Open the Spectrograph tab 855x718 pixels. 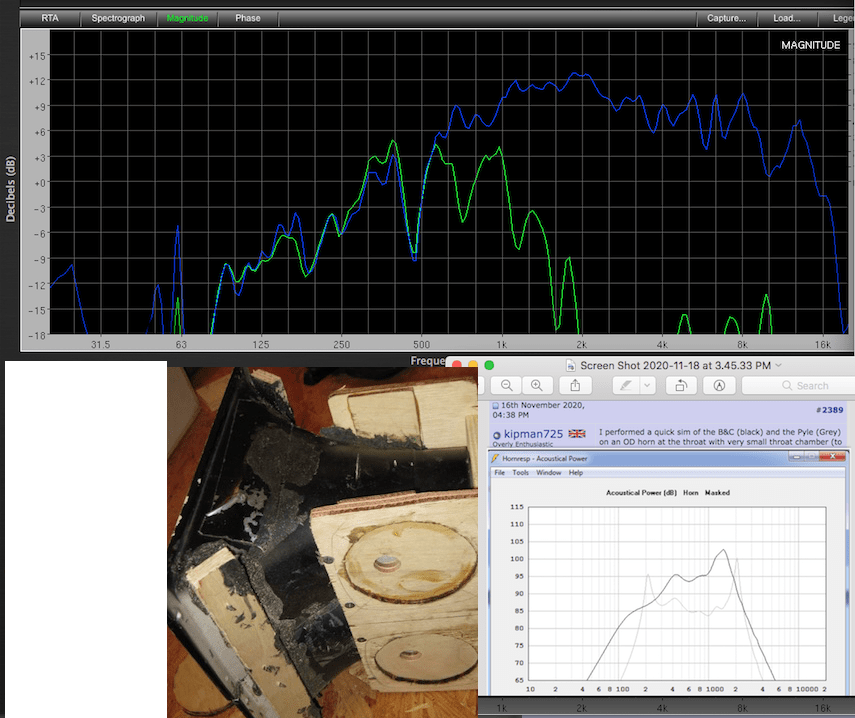(118, 18)
